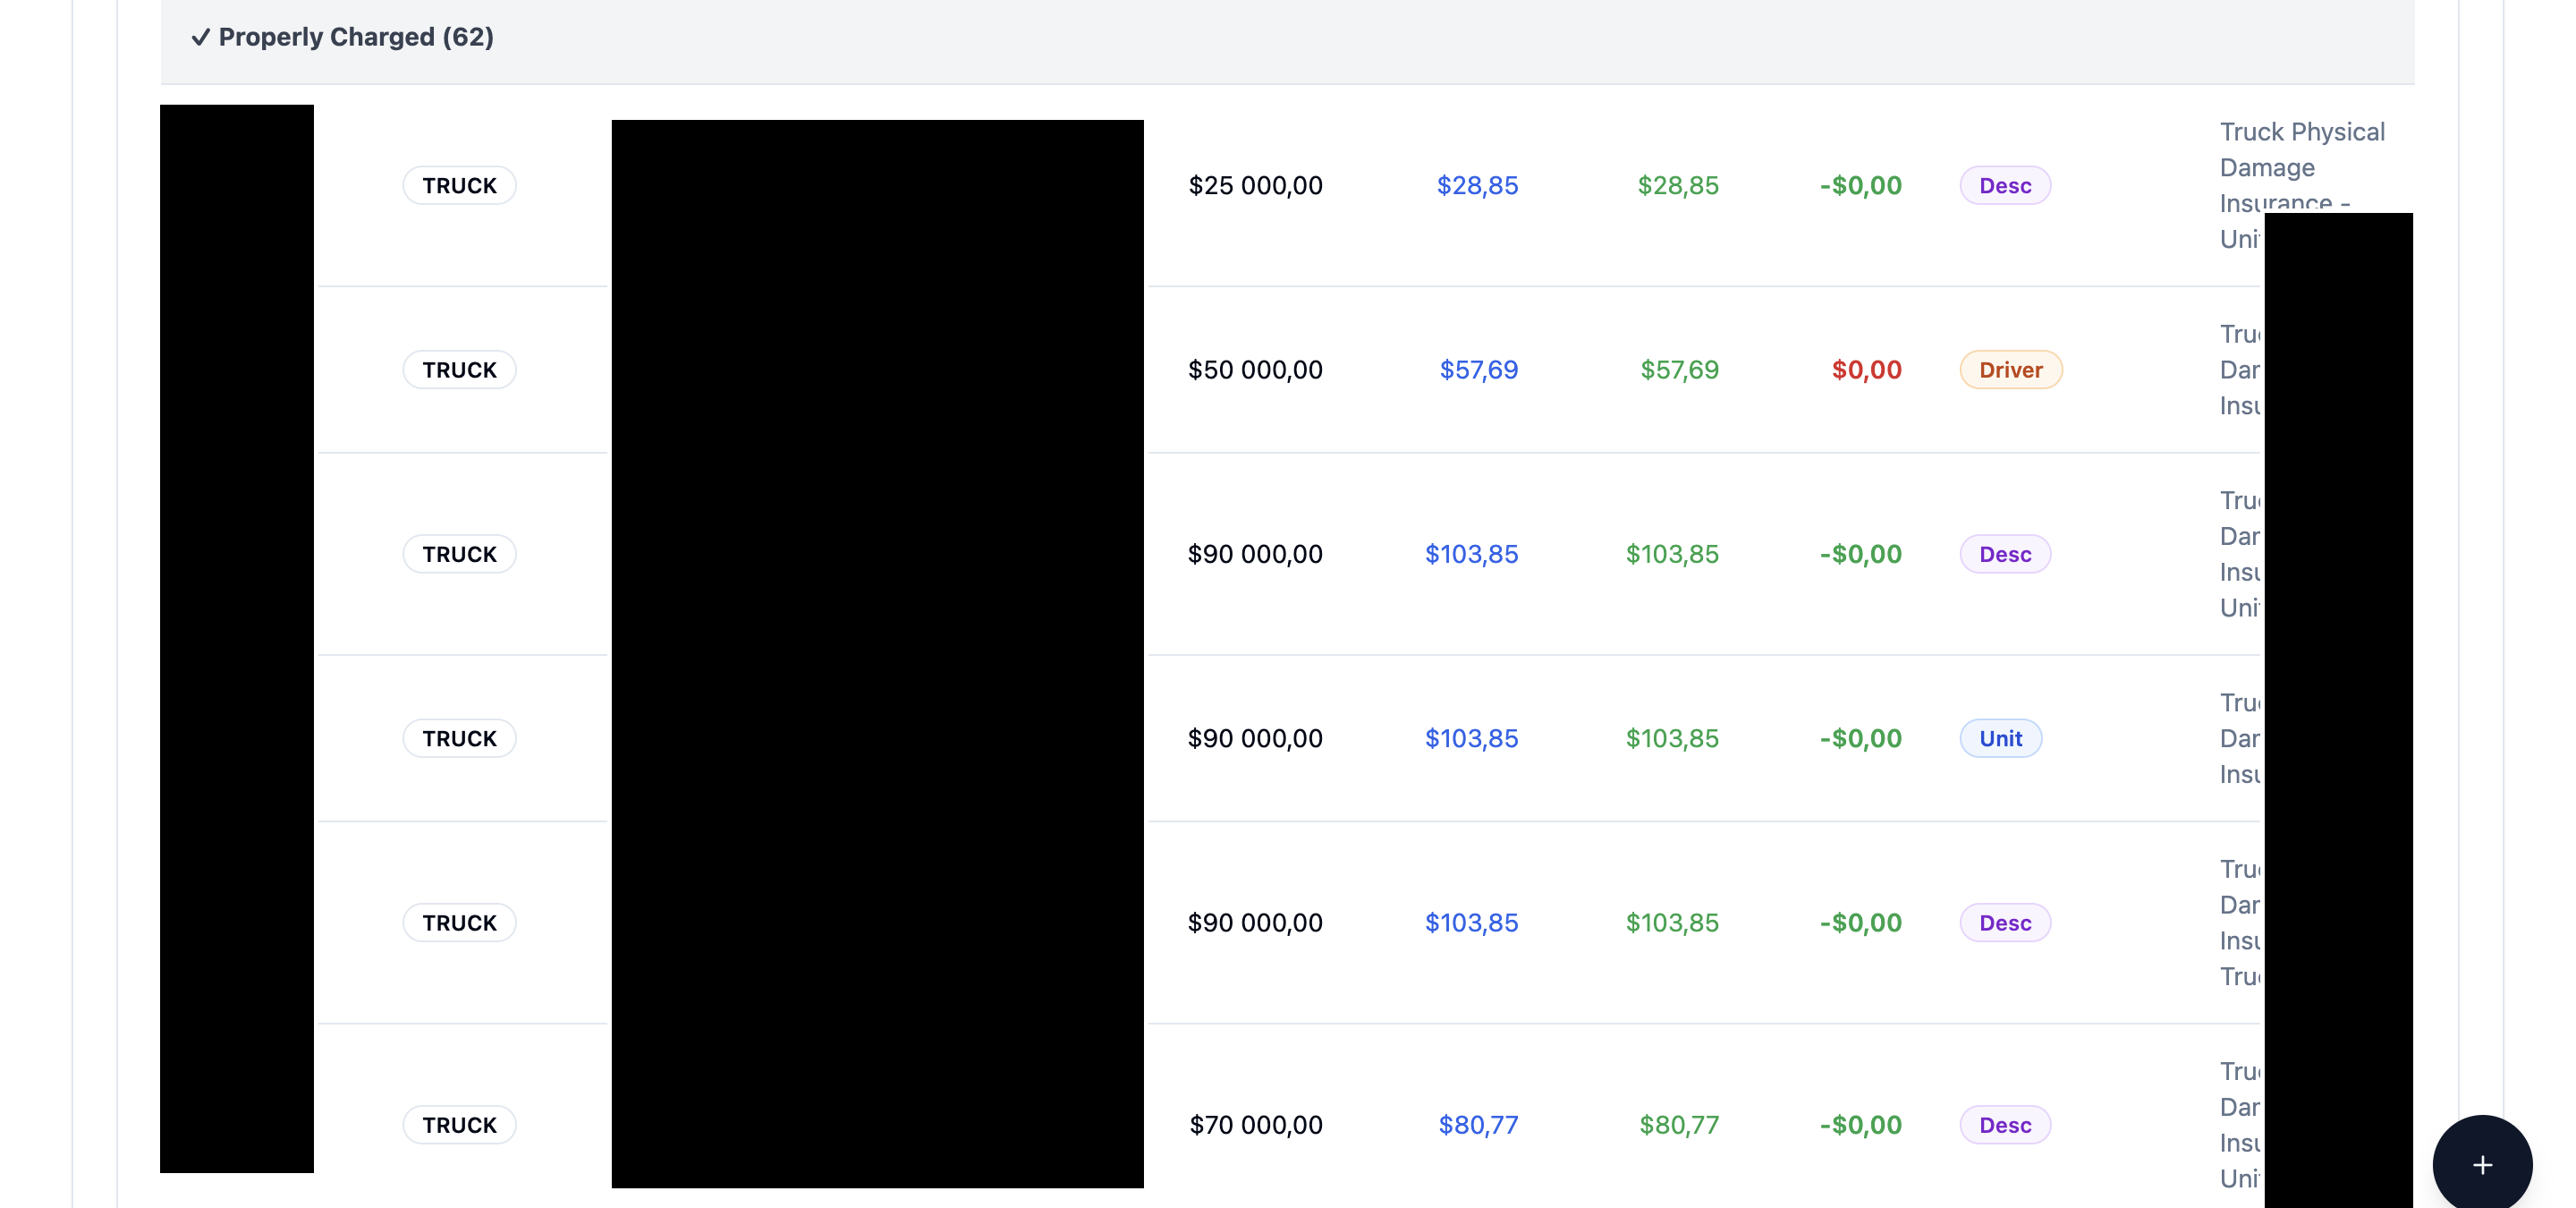Select TRUCK tag in the Unit-badged row
Image resolution: width=2576 pixels, height=1208 pixels.
point(459,738)
